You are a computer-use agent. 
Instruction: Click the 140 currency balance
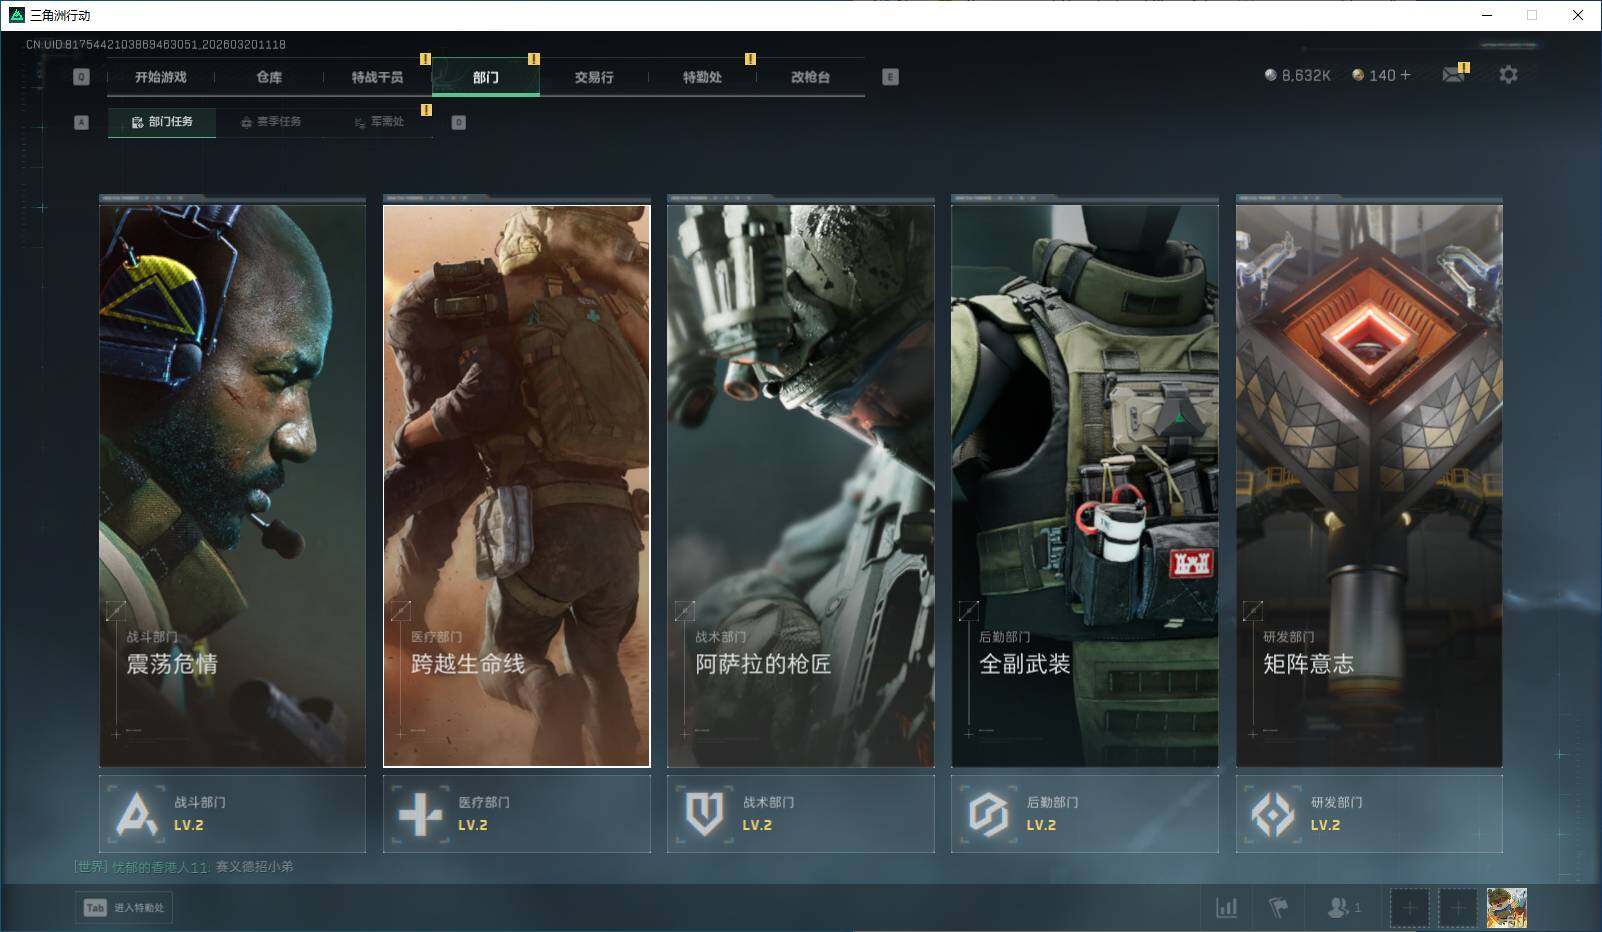tap(1374, 75)
